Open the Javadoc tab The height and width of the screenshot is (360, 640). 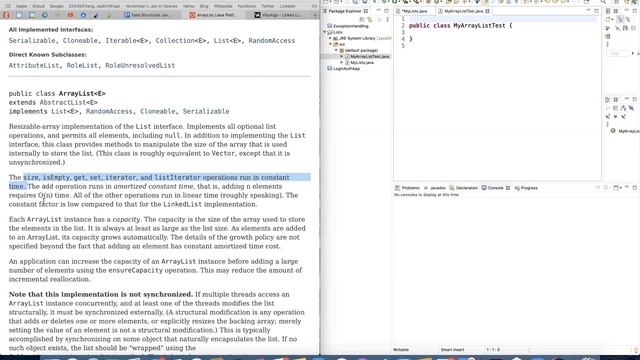pyautogui.click(x=435, y=188)
